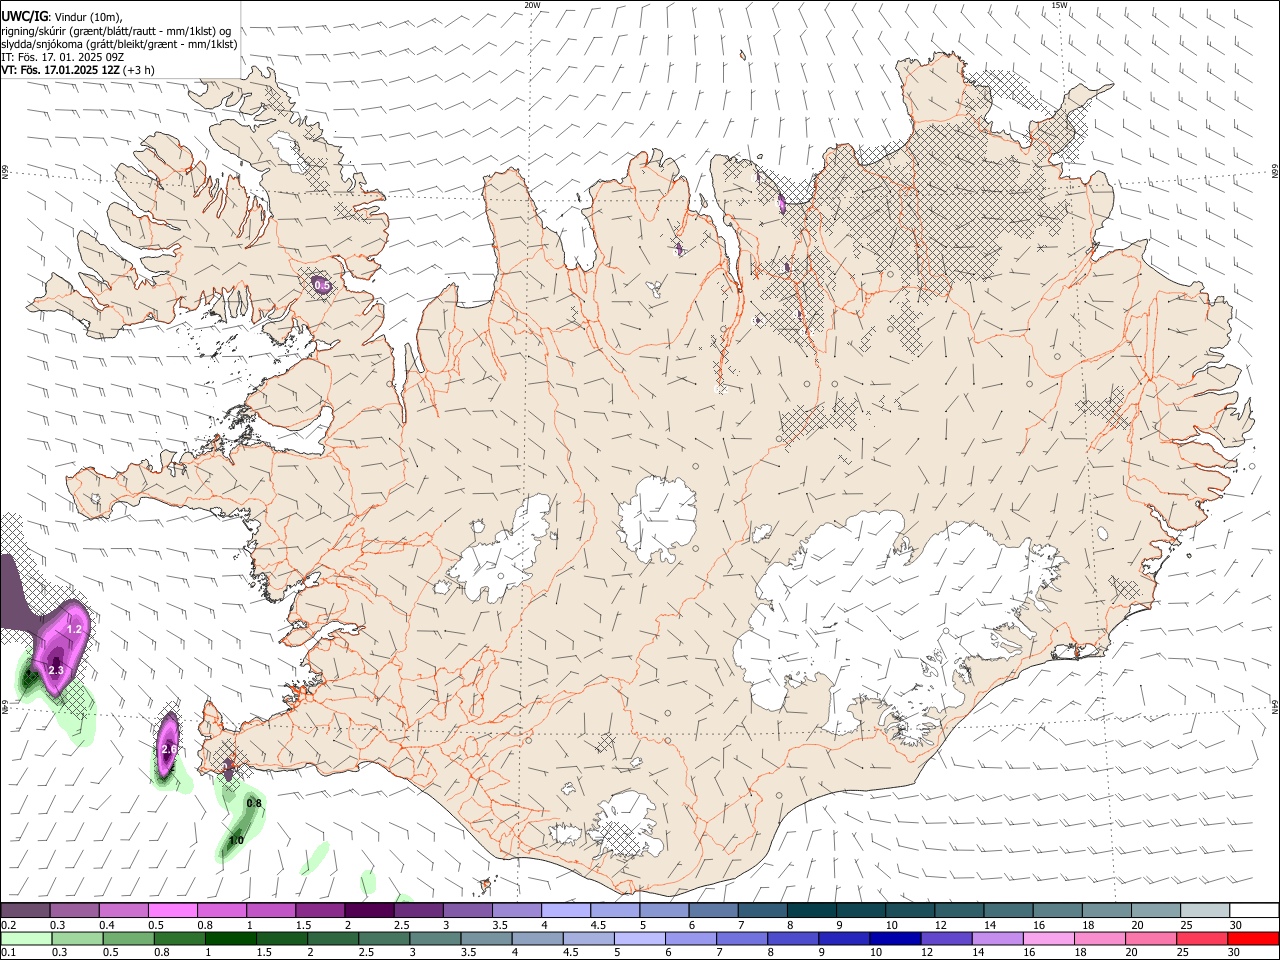Click the '1.2' precipitation value offshore west

[x=74, y=630]
